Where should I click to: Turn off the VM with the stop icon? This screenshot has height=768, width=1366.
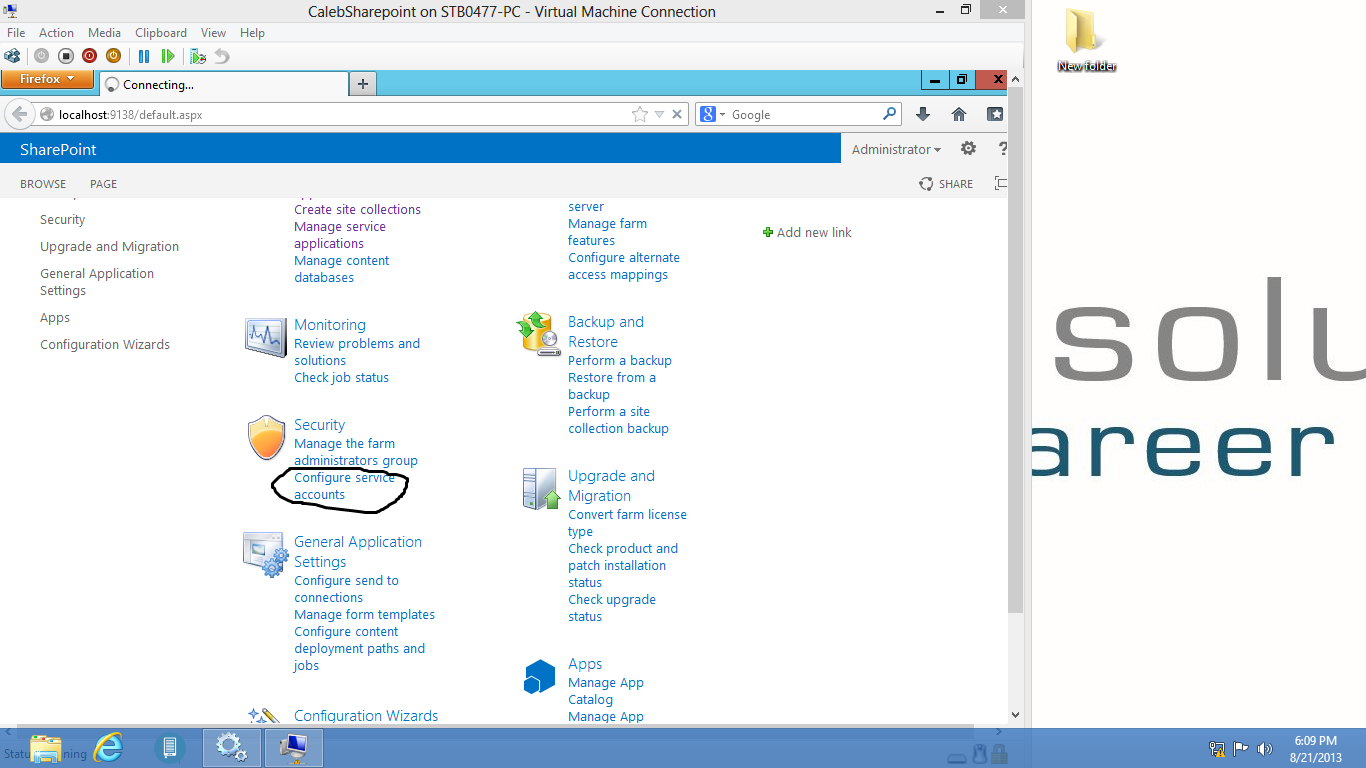click(x=65, y=56)
